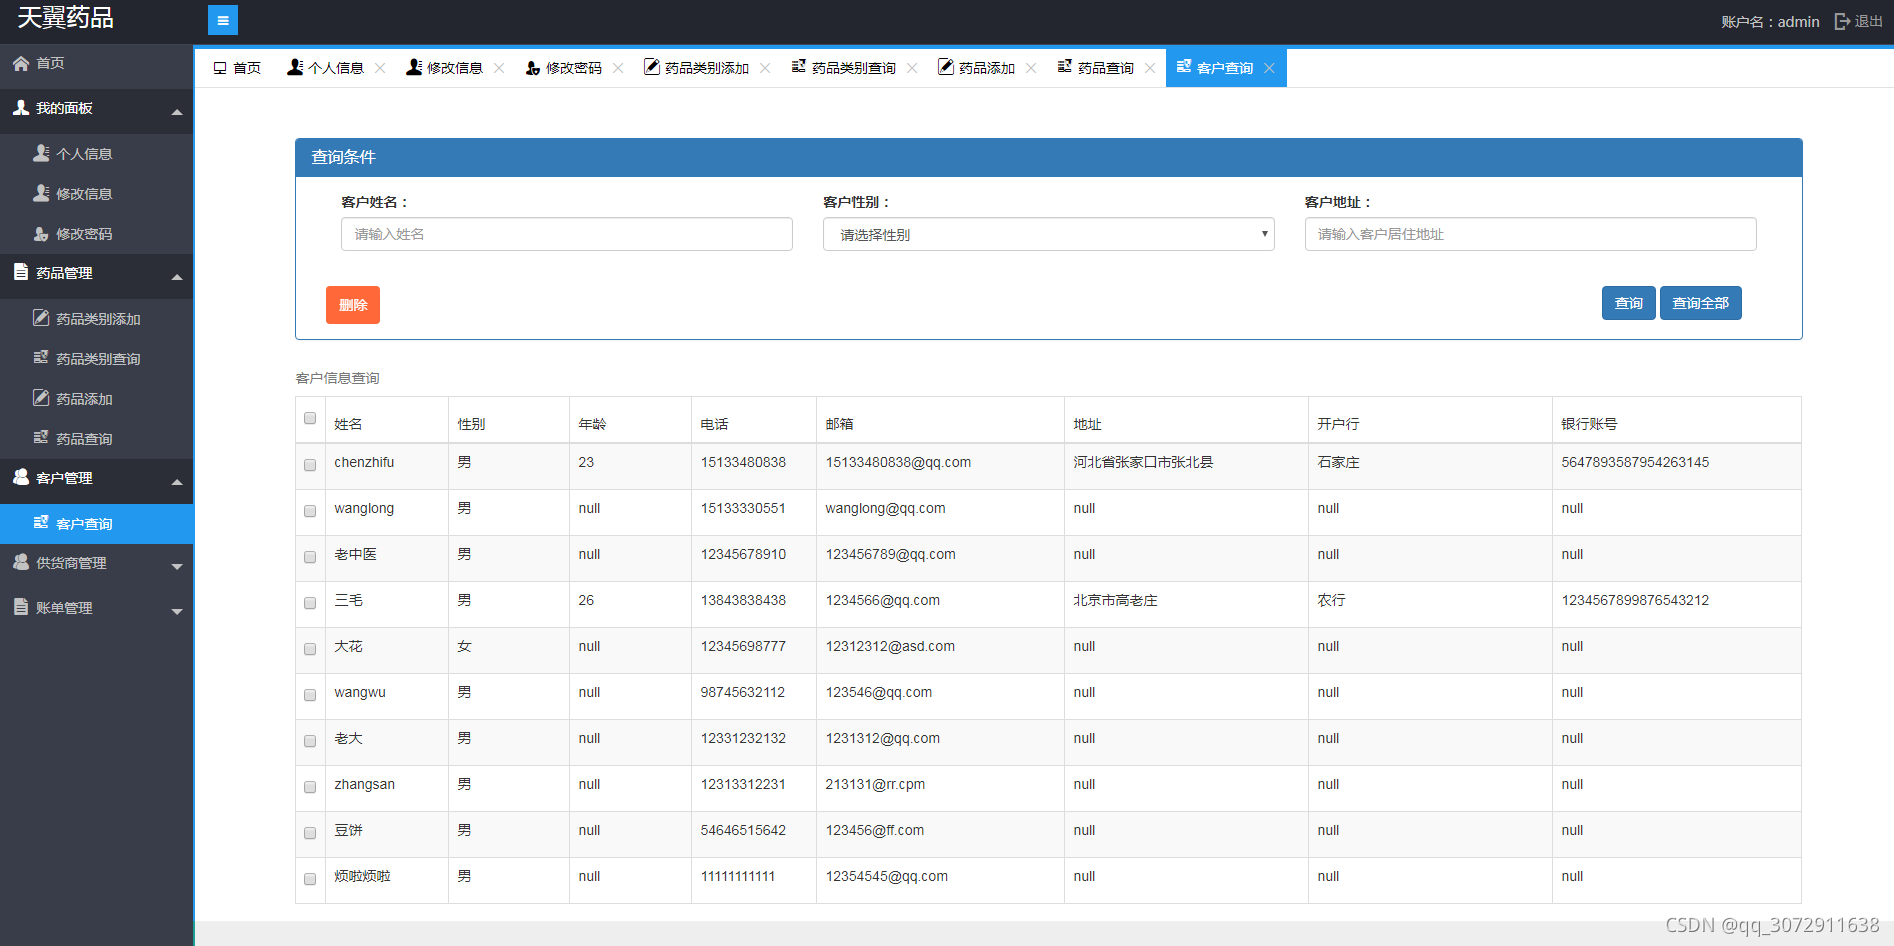
Task: Tick the checkbox for zhangsan
Action: (310, 787)
